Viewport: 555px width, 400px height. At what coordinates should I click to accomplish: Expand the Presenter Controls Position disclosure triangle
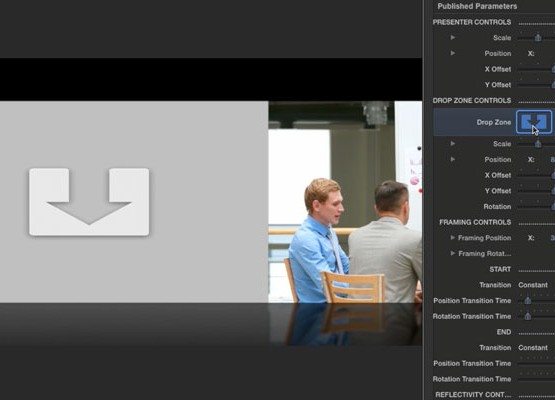click(453, 53)
